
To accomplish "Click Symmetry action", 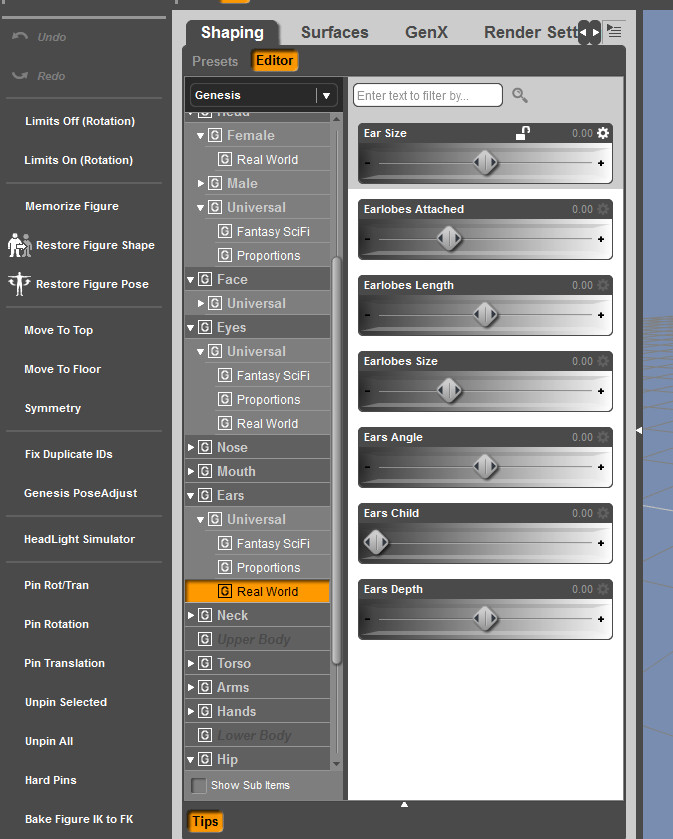I will coord(52,408).
